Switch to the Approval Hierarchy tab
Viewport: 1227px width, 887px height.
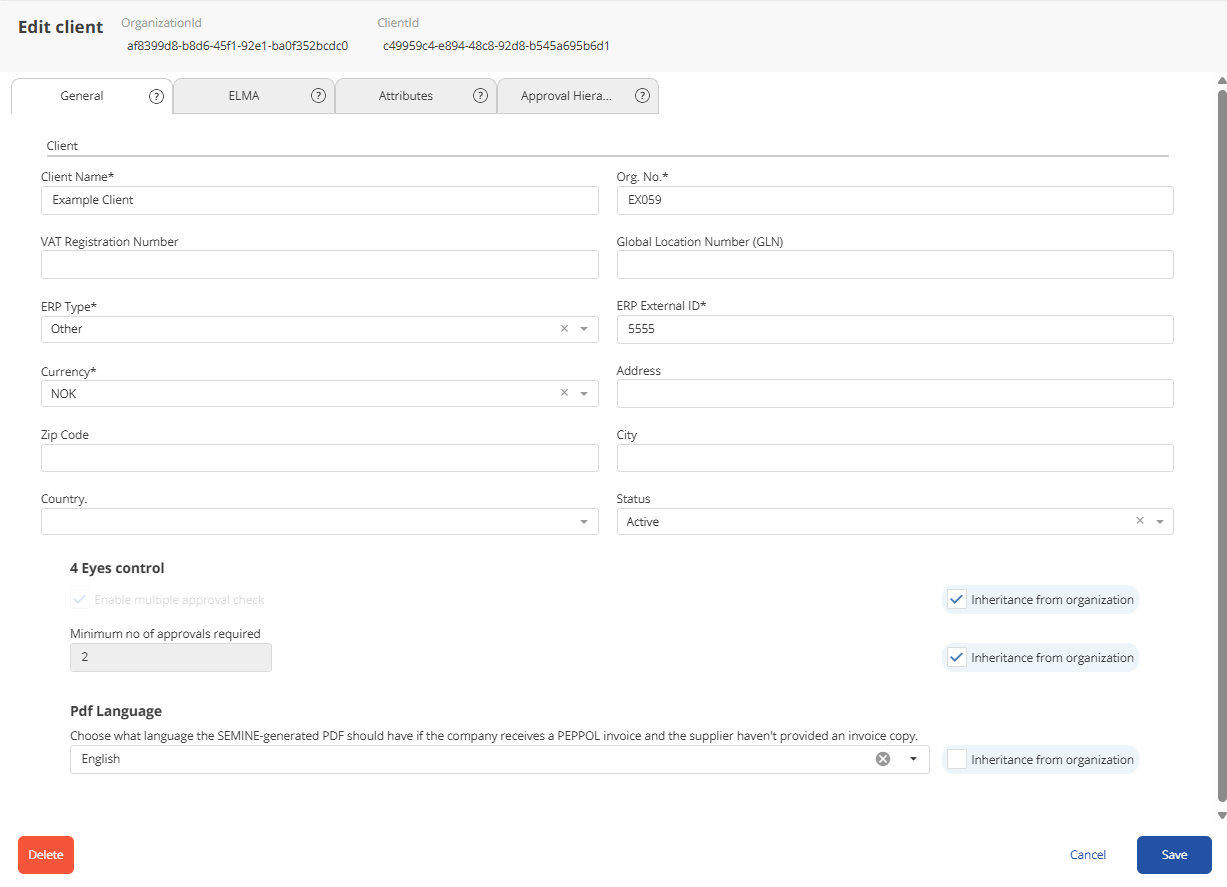[x=578, y=96]
